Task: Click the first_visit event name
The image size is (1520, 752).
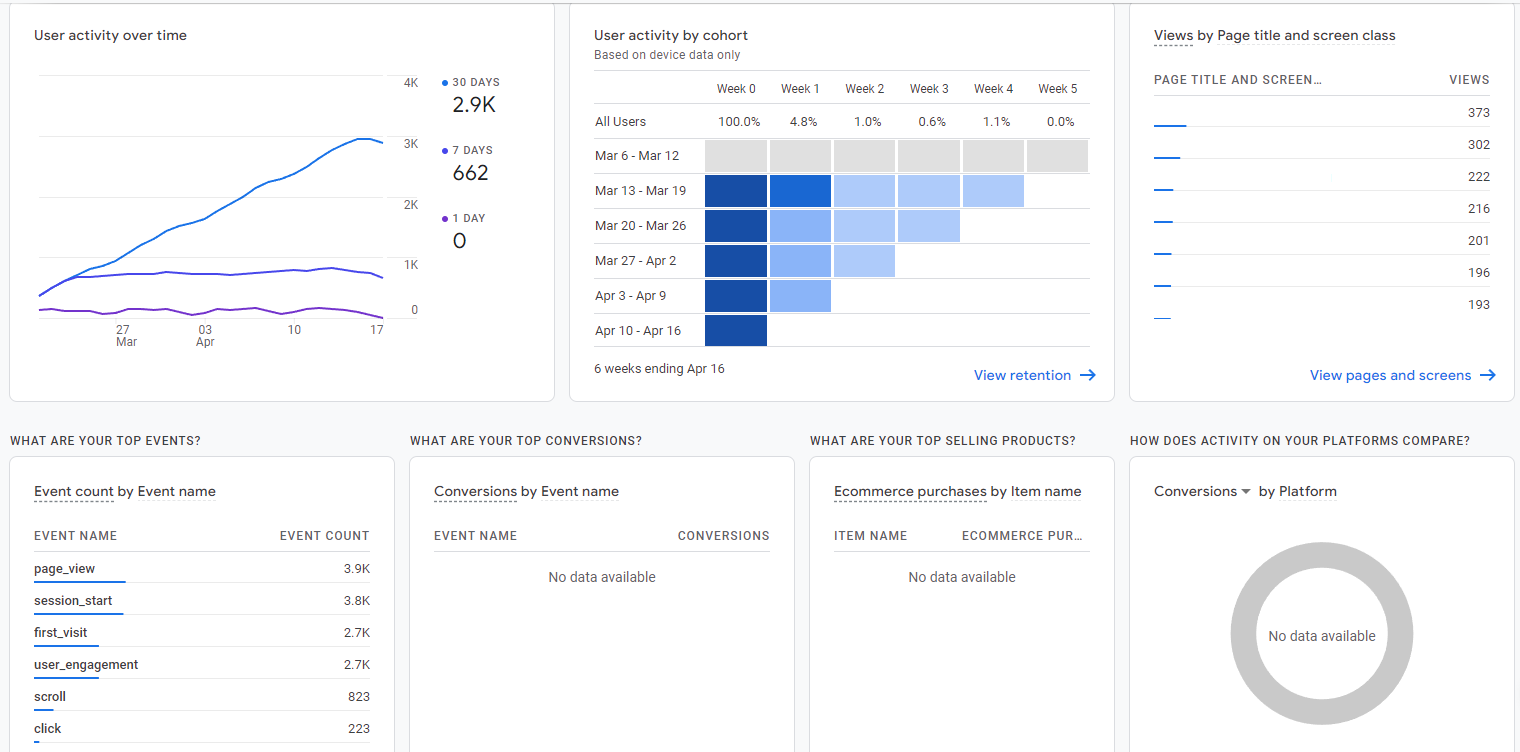Action: pyautogui.click(x=61, y=632)
